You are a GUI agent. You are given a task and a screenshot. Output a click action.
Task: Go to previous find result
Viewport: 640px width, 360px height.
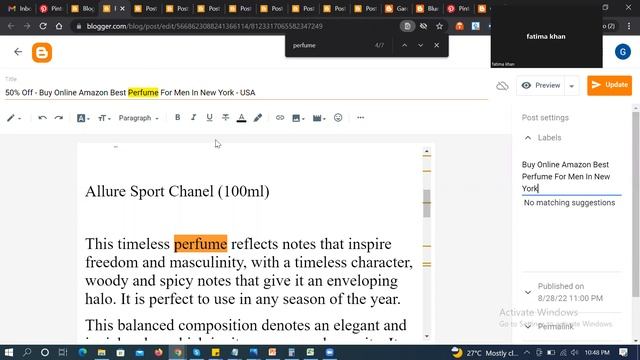(x=404, y=45)
